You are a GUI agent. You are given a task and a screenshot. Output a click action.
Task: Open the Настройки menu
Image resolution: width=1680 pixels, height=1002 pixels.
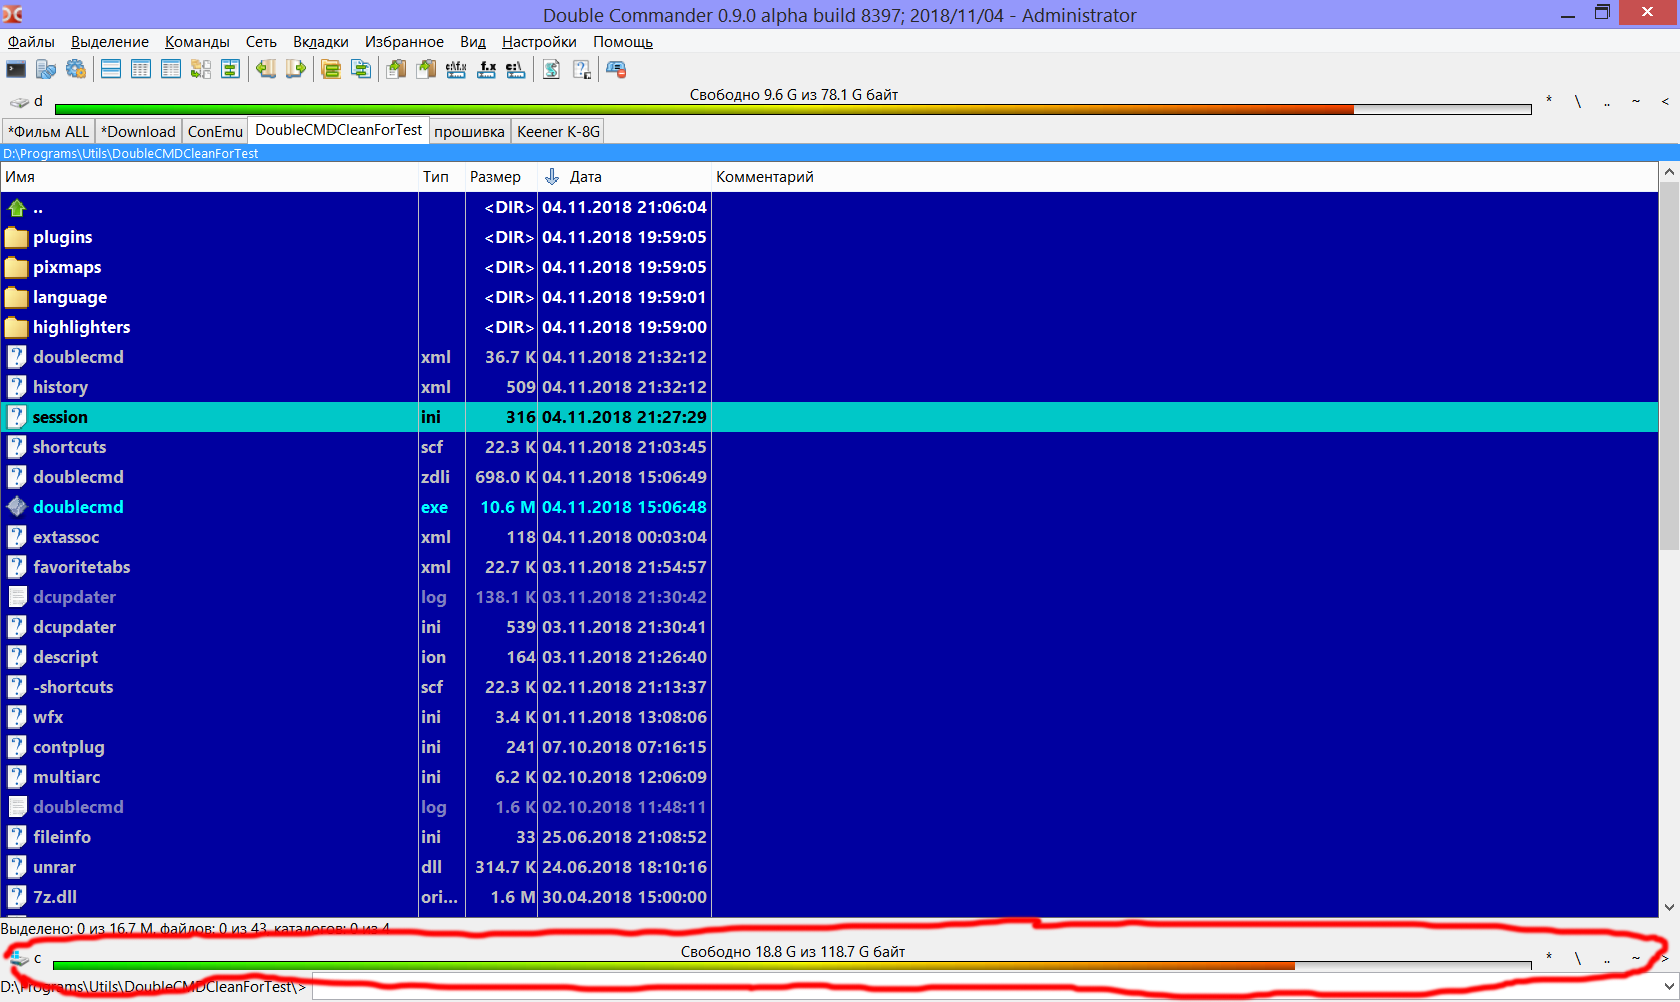[539, 42]
